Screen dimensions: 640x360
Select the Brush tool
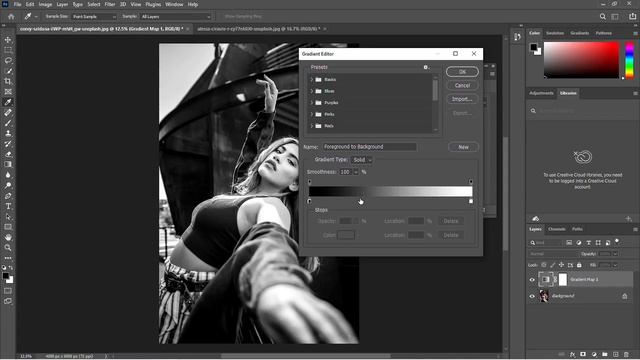[8, 123]
